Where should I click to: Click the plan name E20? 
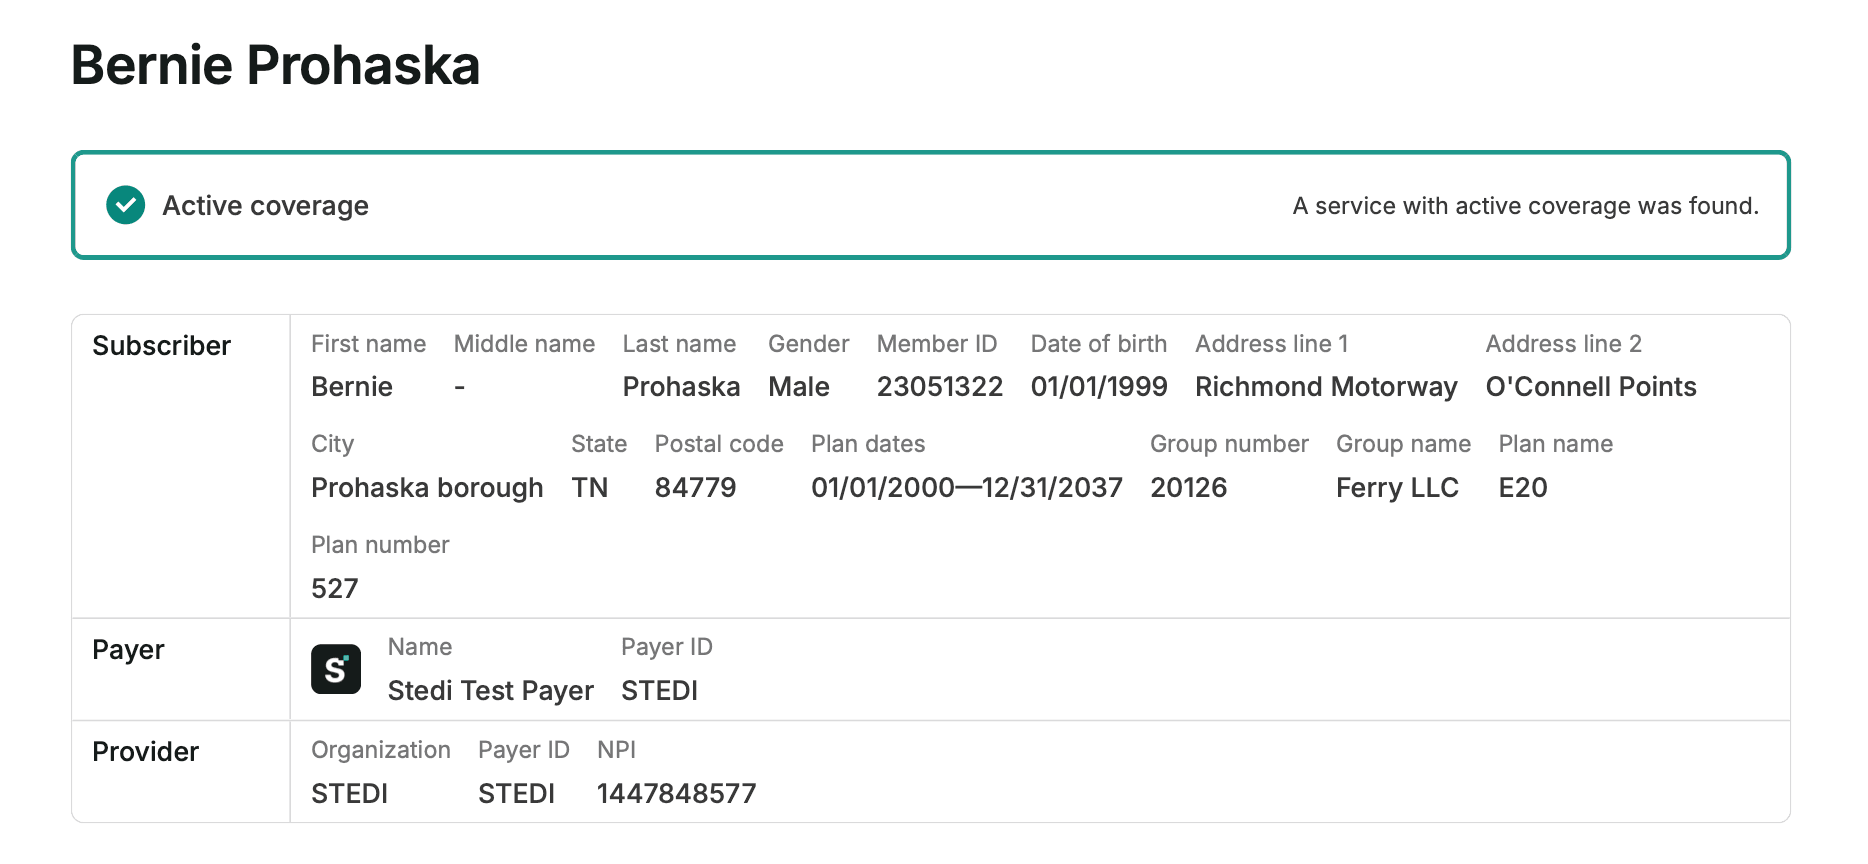[x=1522, y=488]
